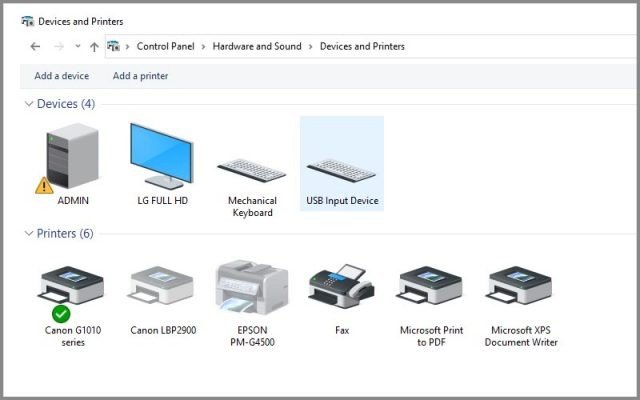Click the Devices and Printers title bar icon
Viewport: 640px width, 400px height.
[27, 21]
